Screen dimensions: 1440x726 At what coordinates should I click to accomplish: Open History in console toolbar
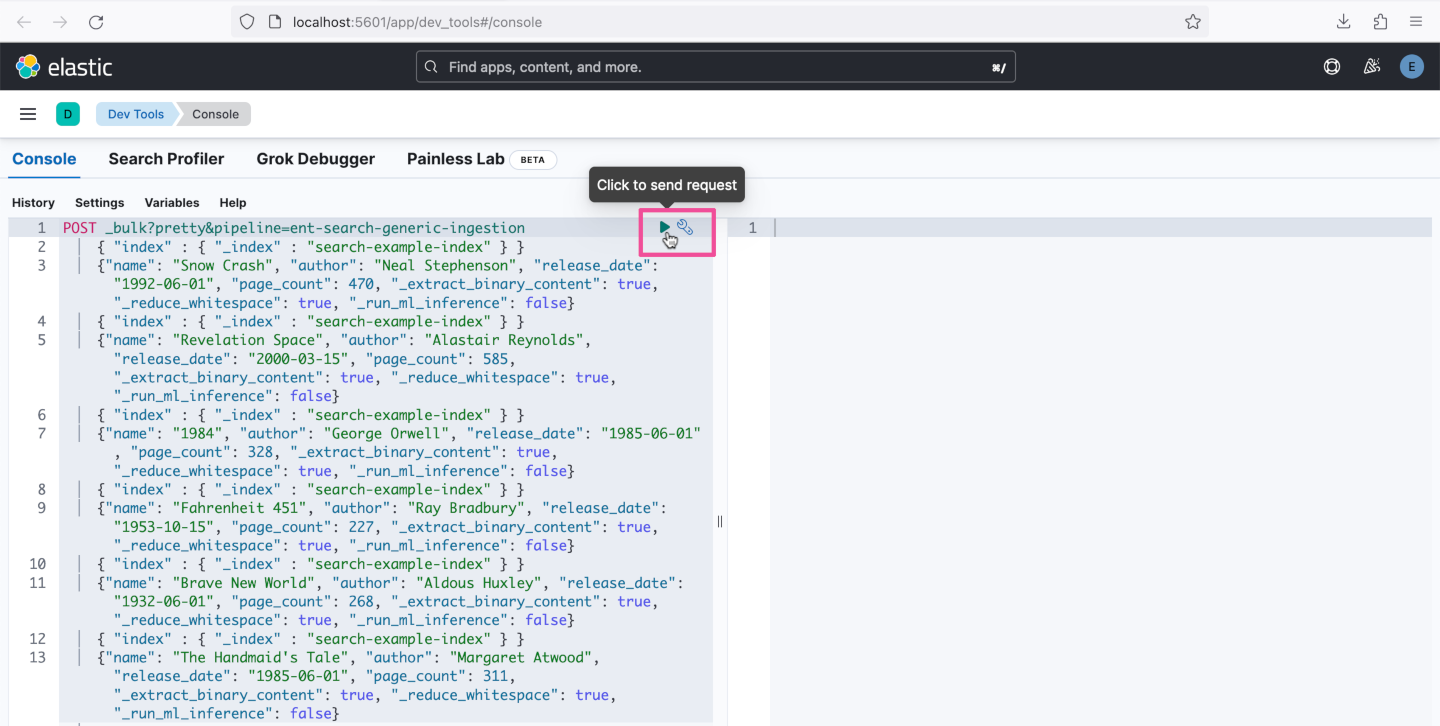point(33,203)
